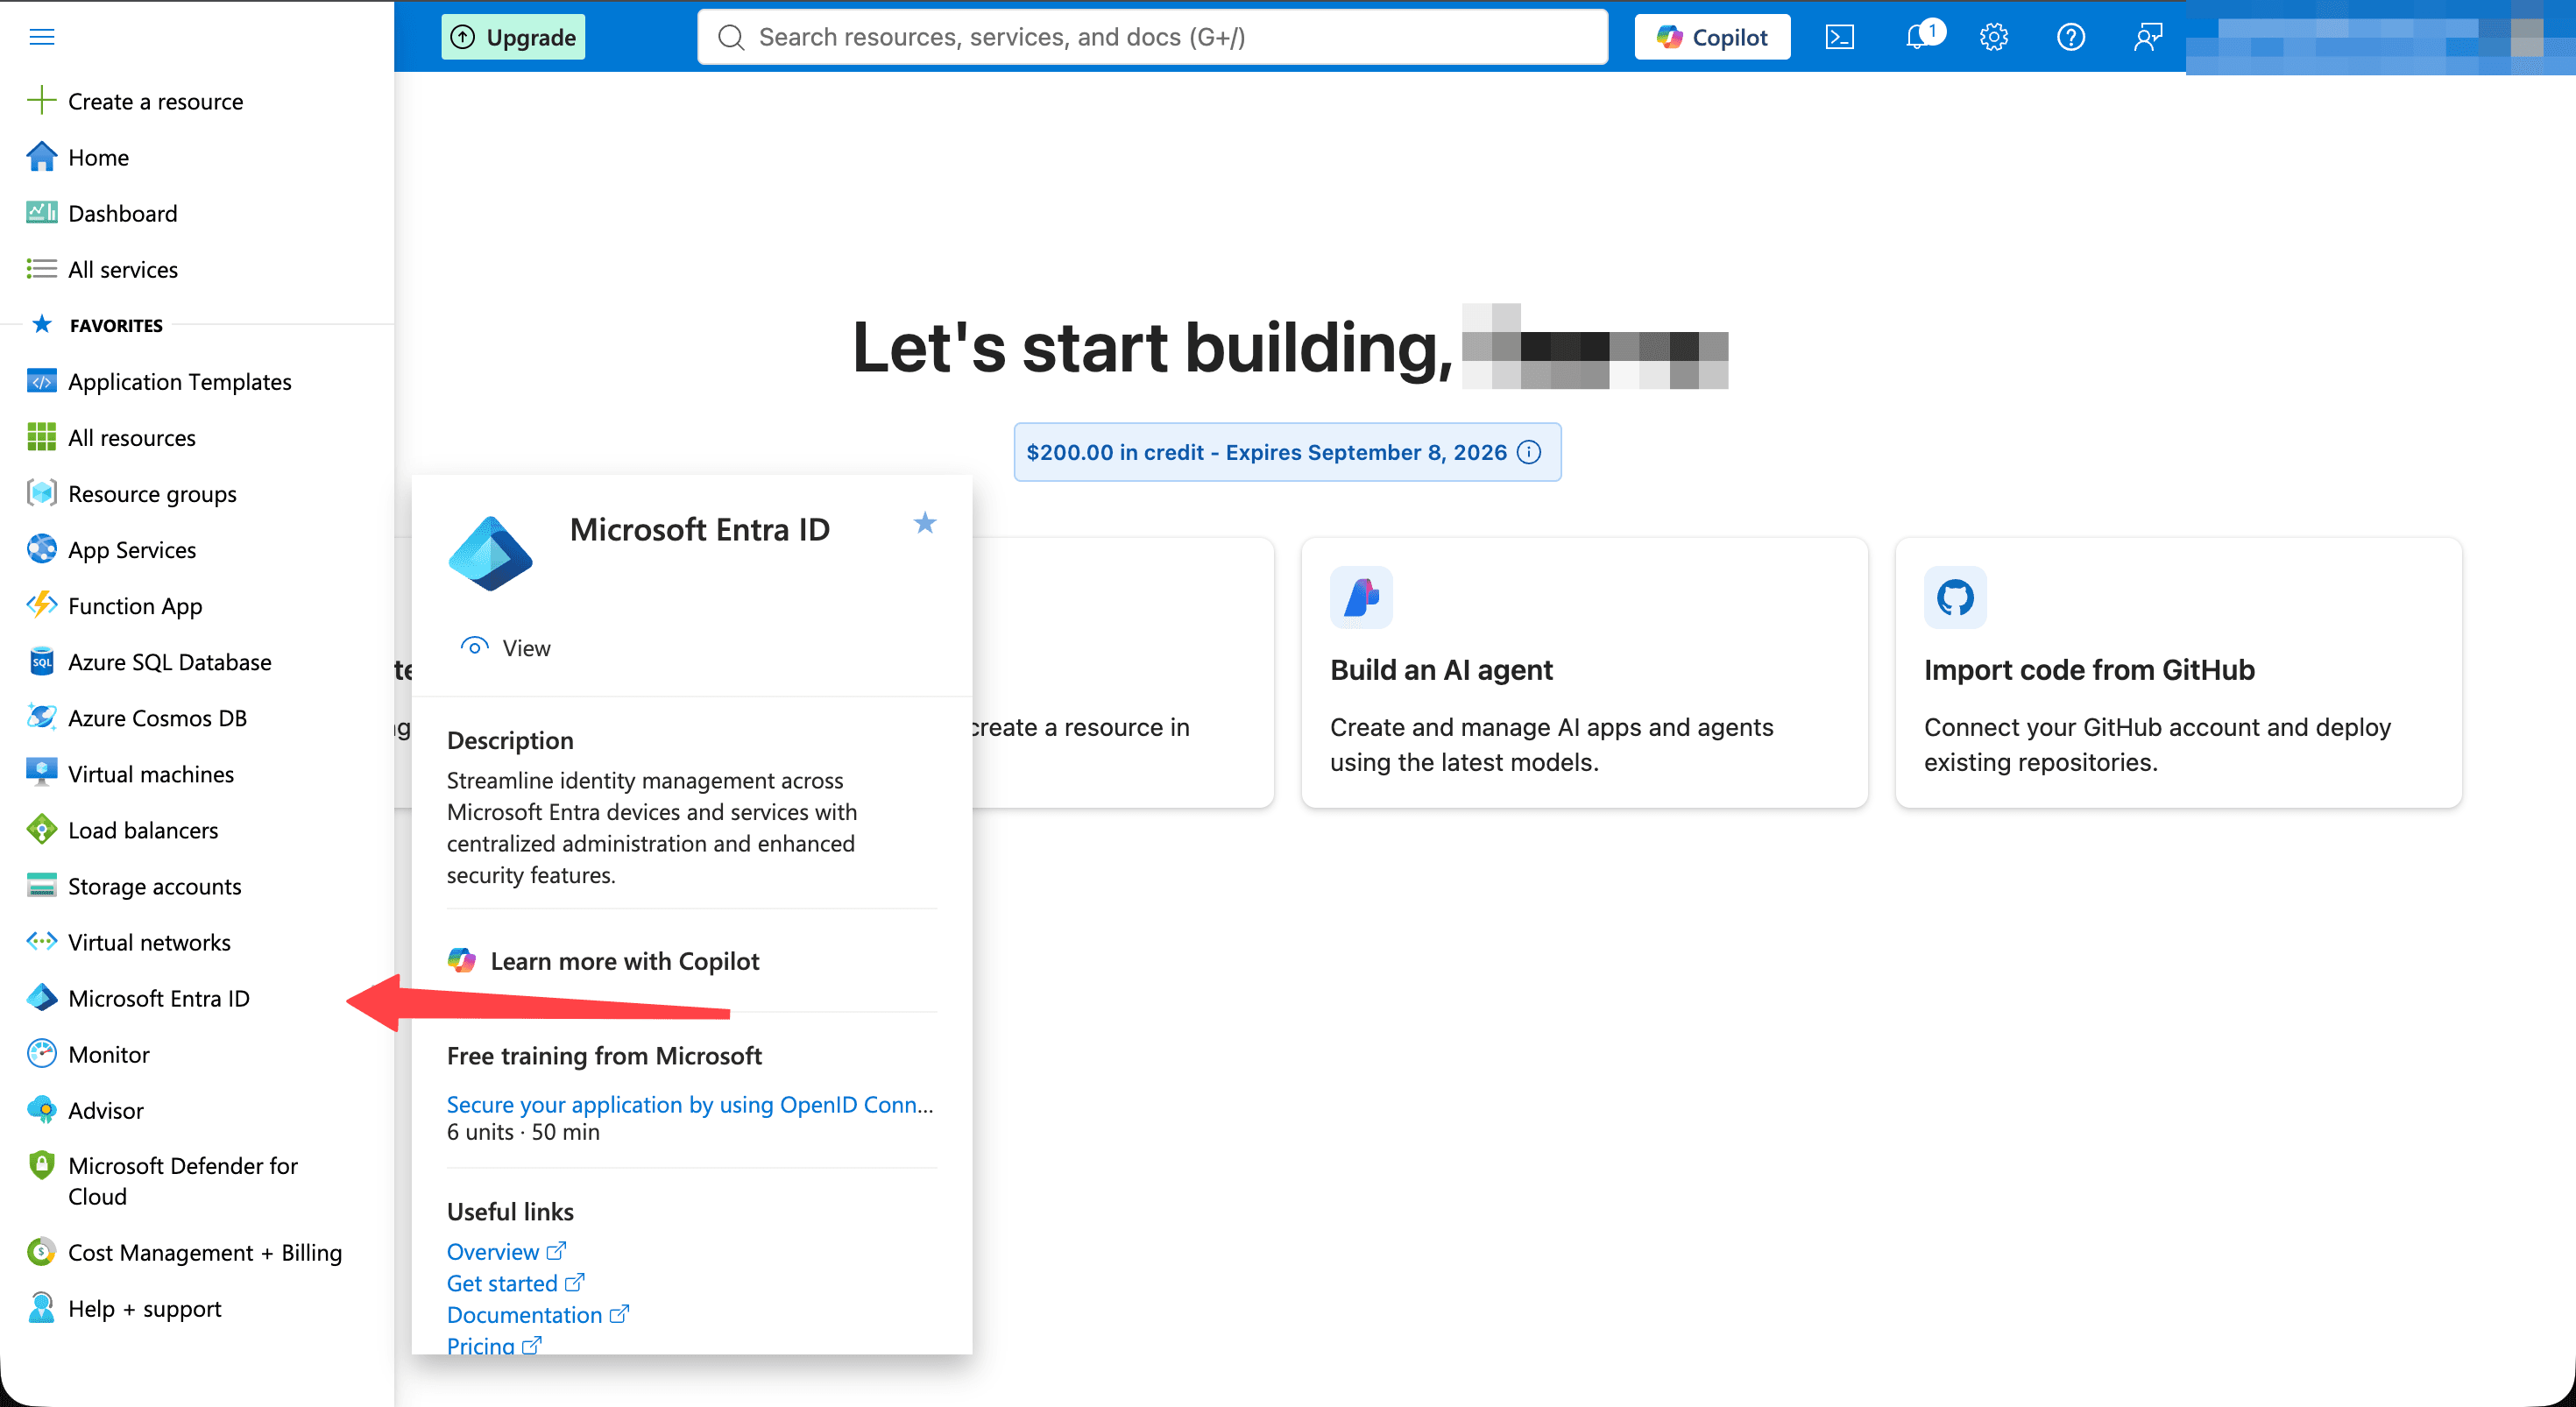Click the Resource groups icon
Screen dimensions: 2576x1407
(x=41, y=493)
